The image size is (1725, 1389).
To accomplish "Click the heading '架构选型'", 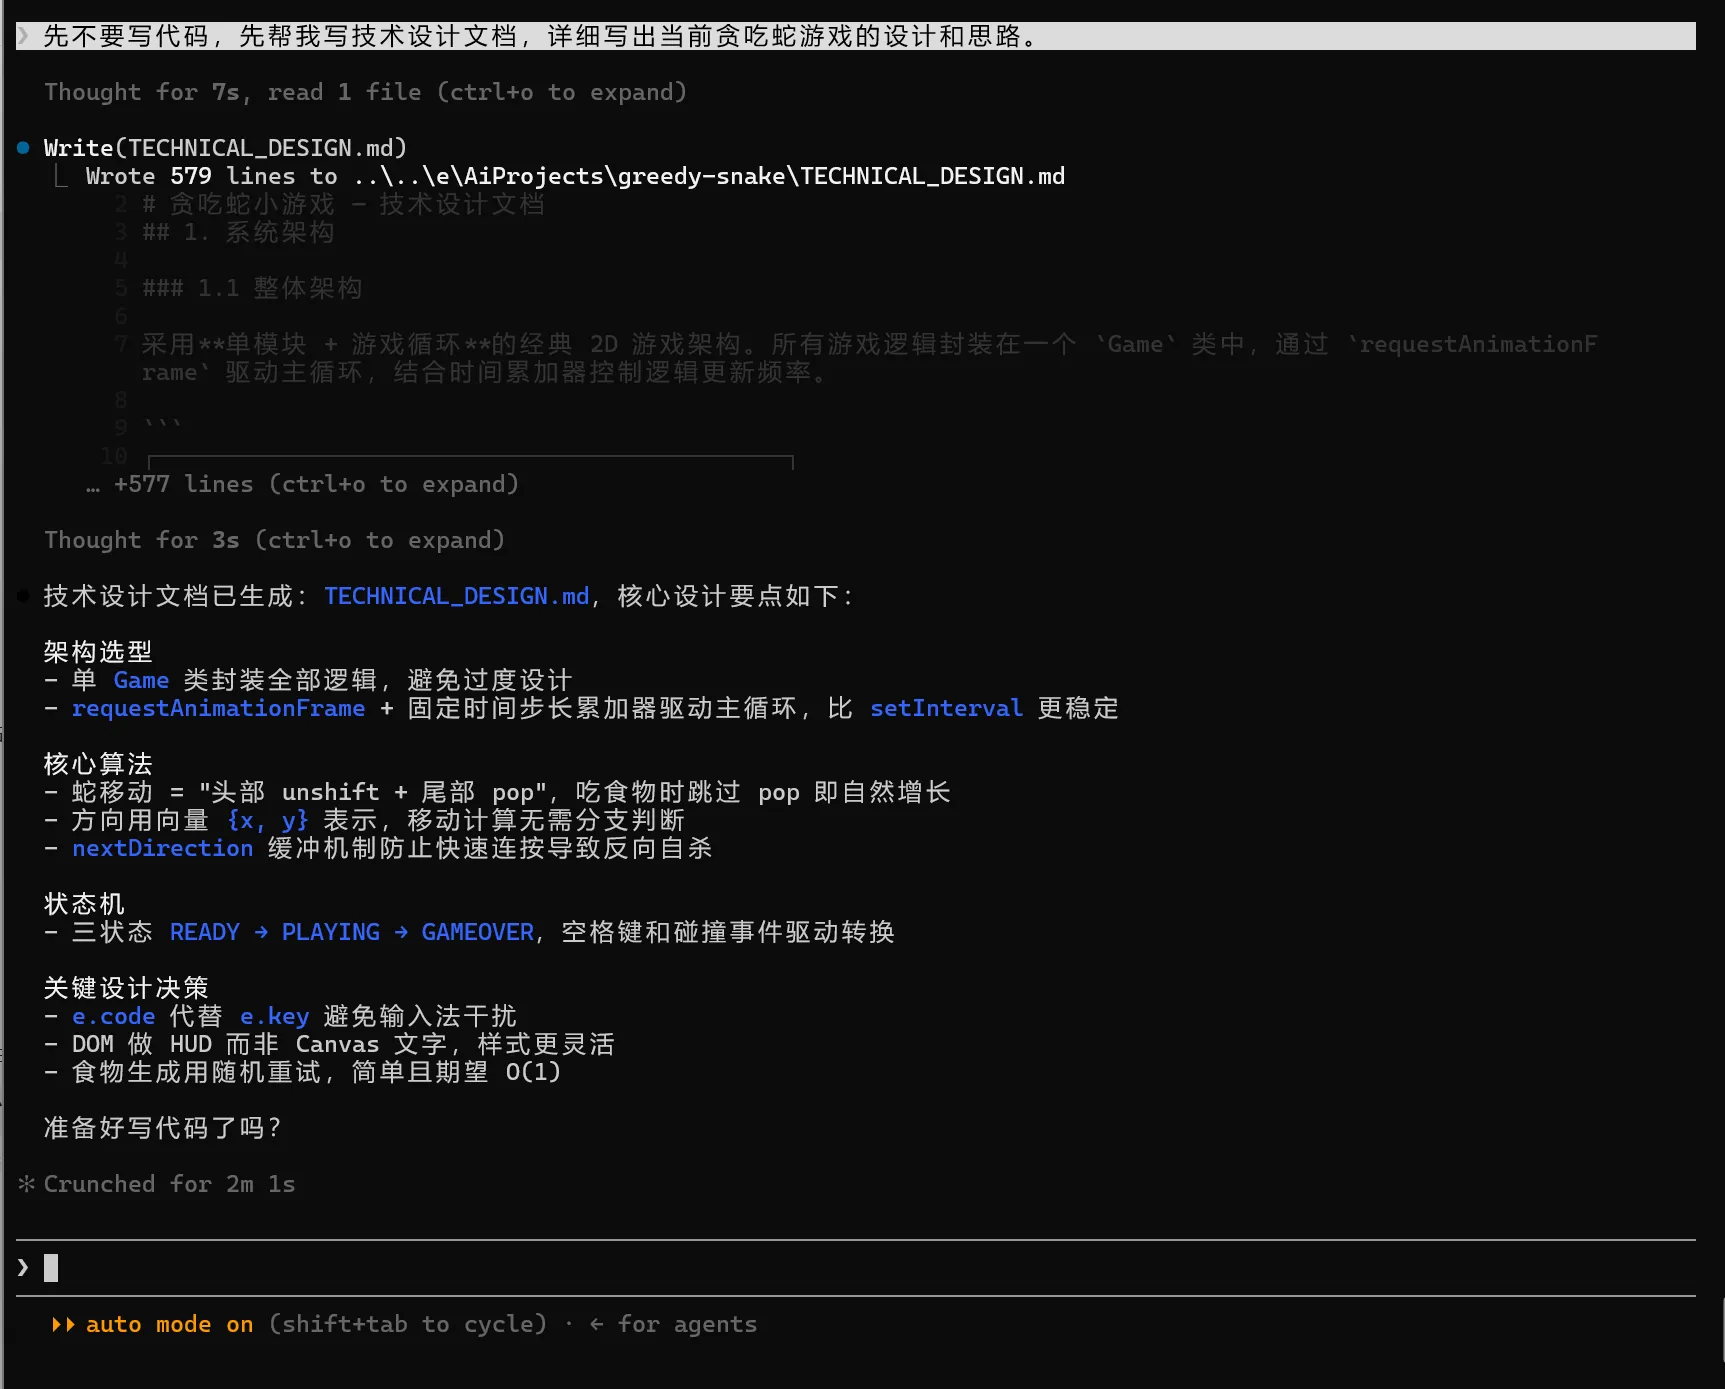I will (x=98, y=652).
